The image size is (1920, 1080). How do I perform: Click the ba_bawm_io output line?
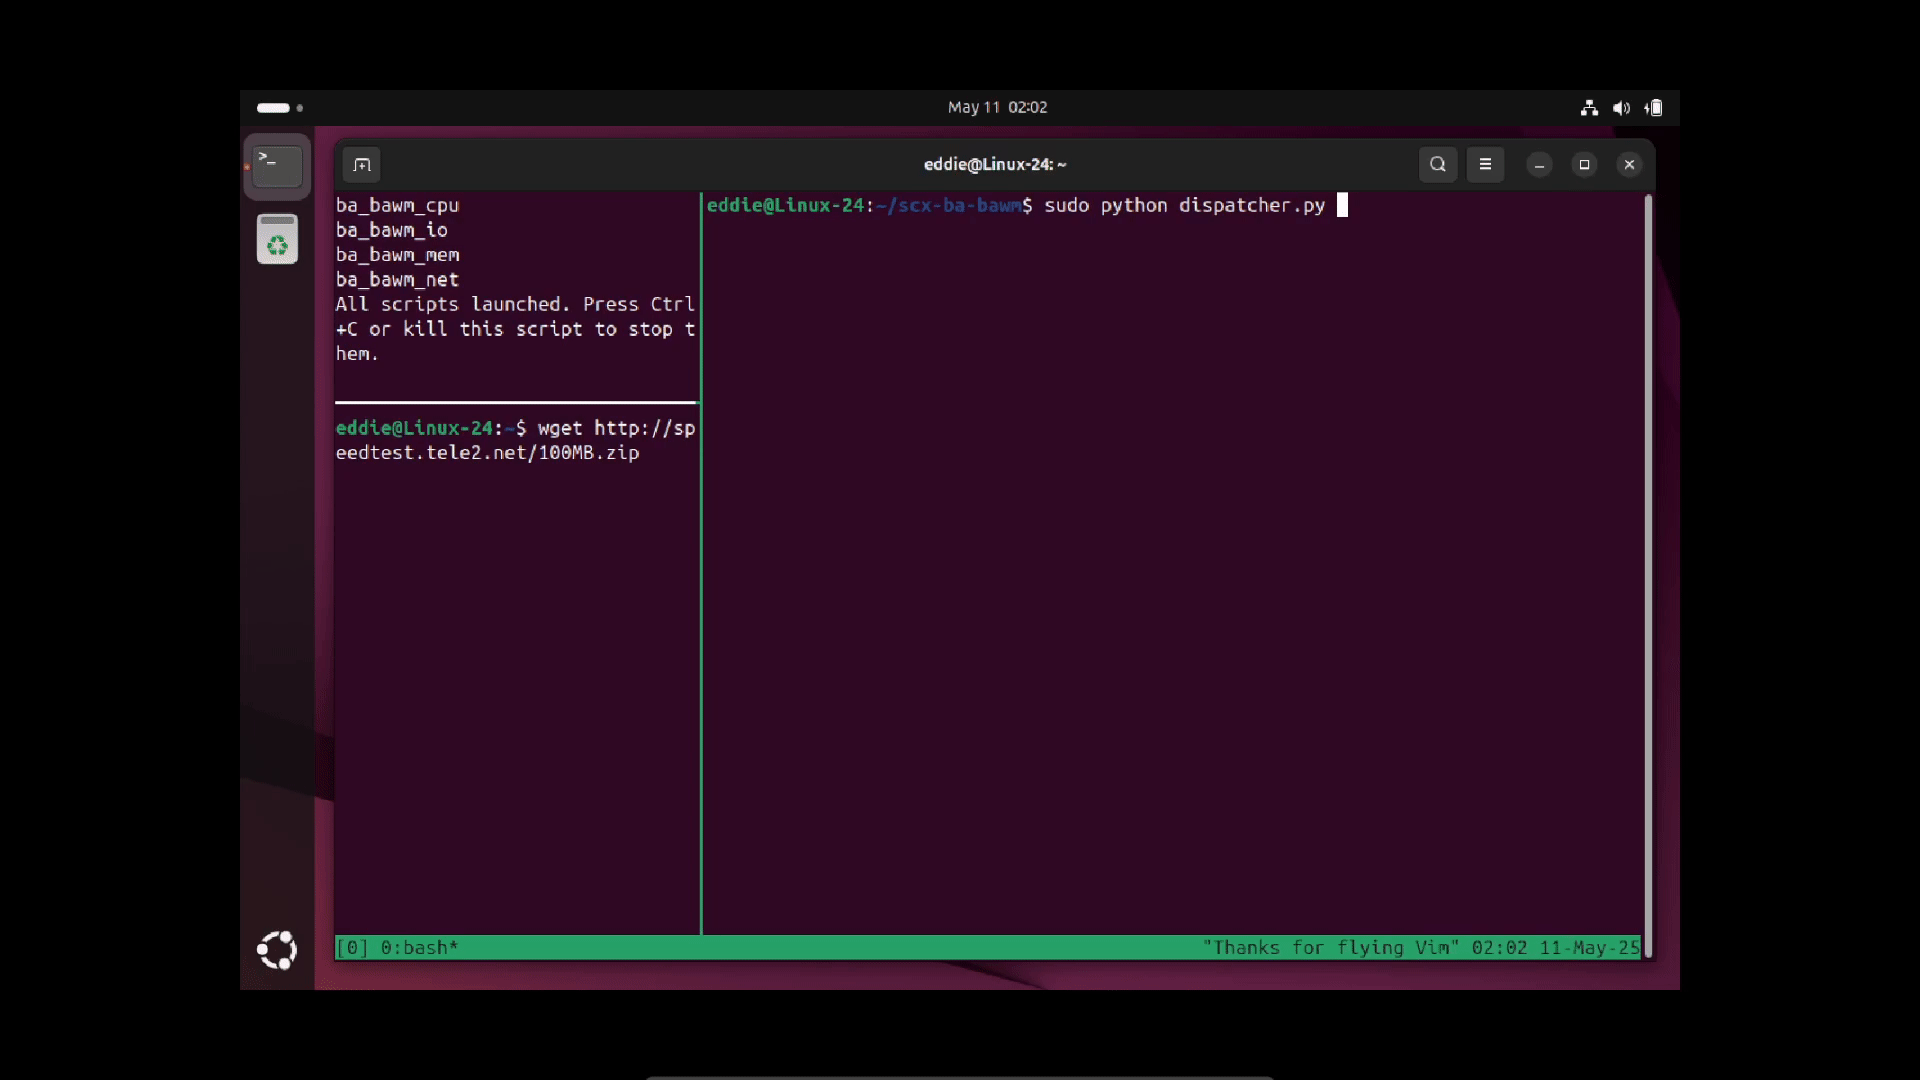pyautogui.click(x=391, y=230)
